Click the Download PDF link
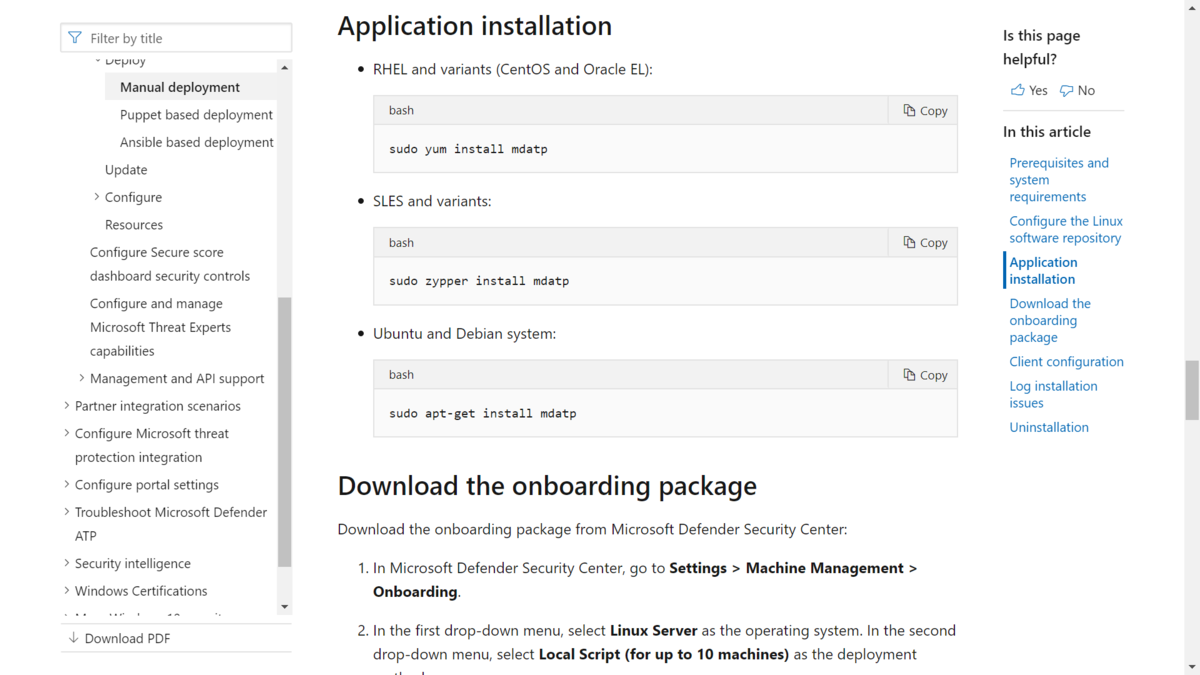Screen dimensions: 1200x675 click(x=128, y=638)
